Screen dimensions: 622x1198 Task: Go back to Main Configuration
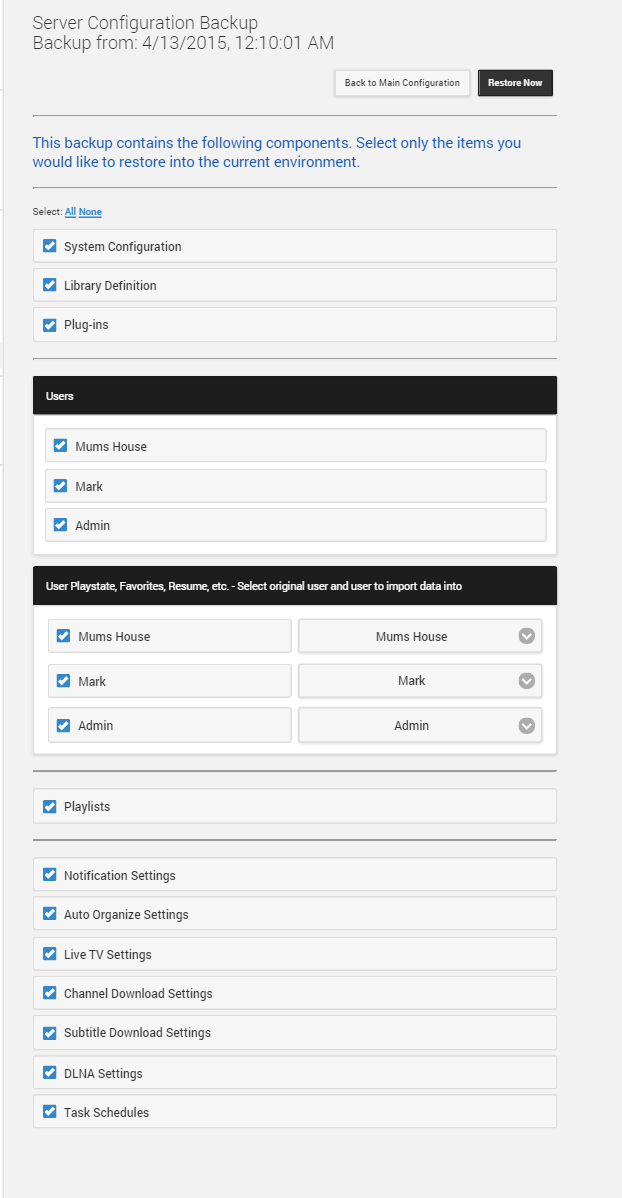pos(402,83)
